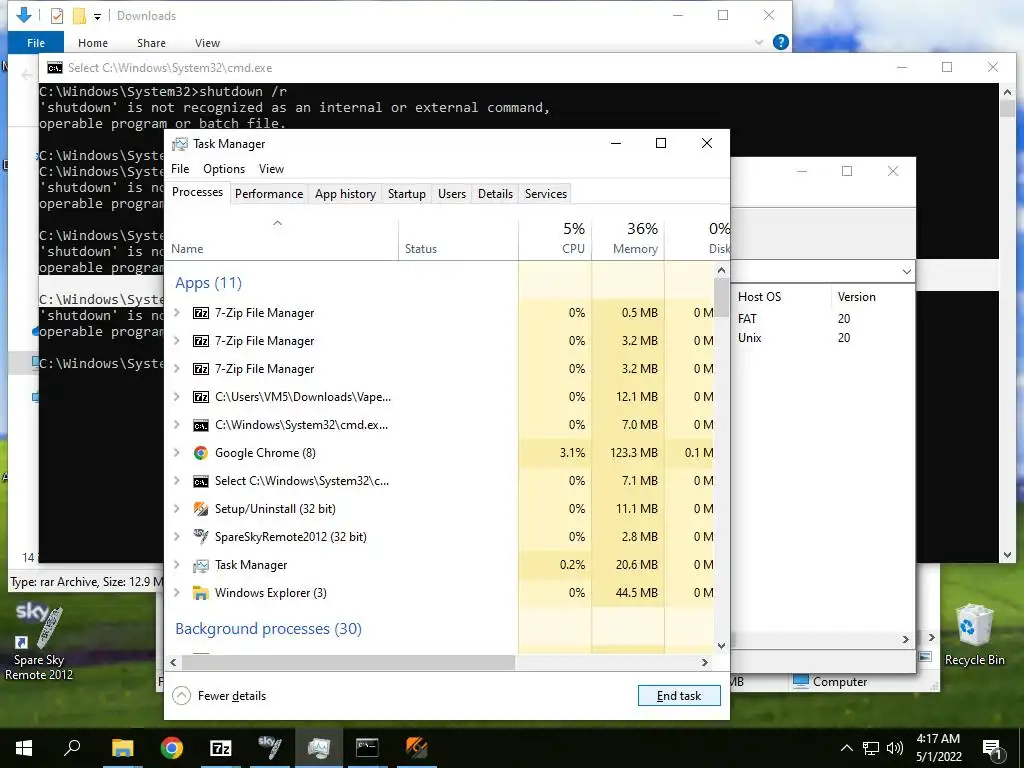
Task: Open the network tray icon
Action: click(x=871, y=748)
